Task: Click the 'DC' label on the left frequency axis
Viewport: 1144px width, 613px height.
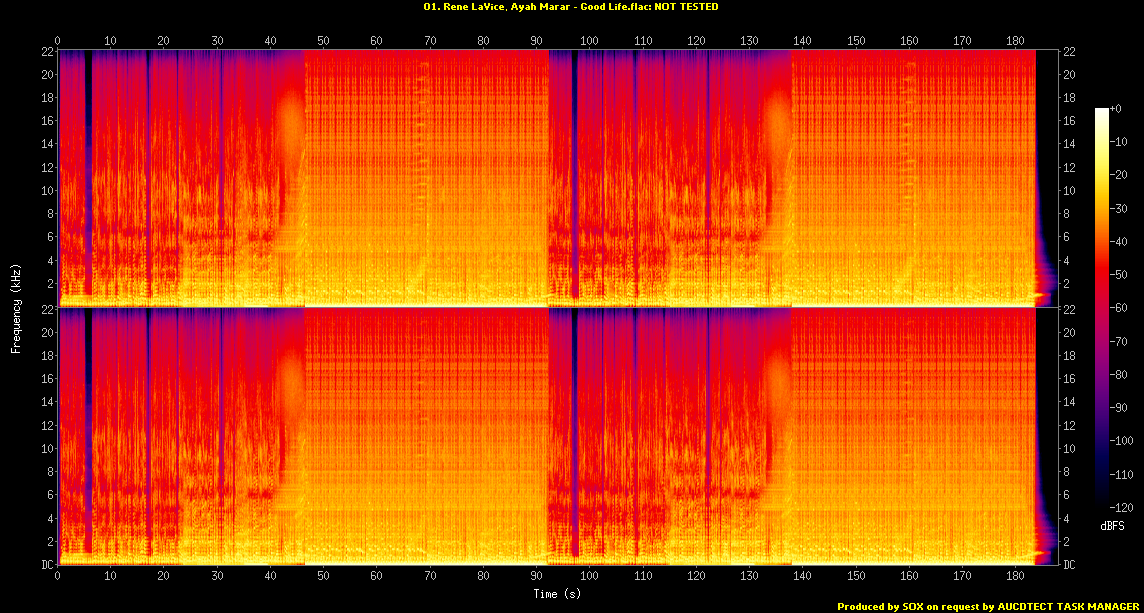Action: click(x=47, y=565)
